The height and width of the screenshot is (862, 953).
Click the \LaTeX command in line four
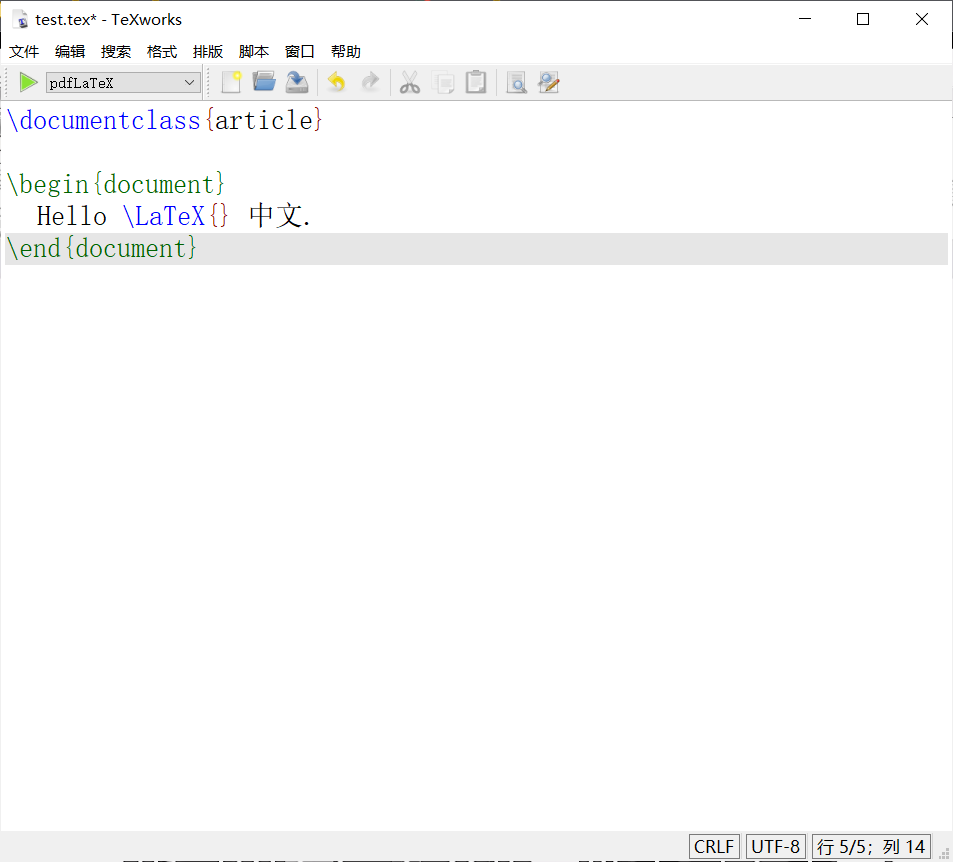pyautogui.click(x=163, y=216)
